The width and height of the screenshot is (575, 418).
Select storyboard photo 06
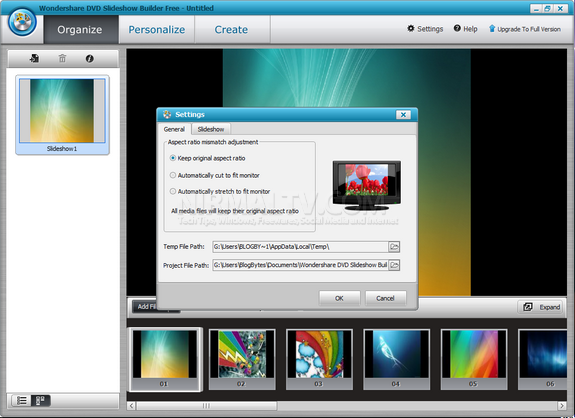(x=543, y=359)
